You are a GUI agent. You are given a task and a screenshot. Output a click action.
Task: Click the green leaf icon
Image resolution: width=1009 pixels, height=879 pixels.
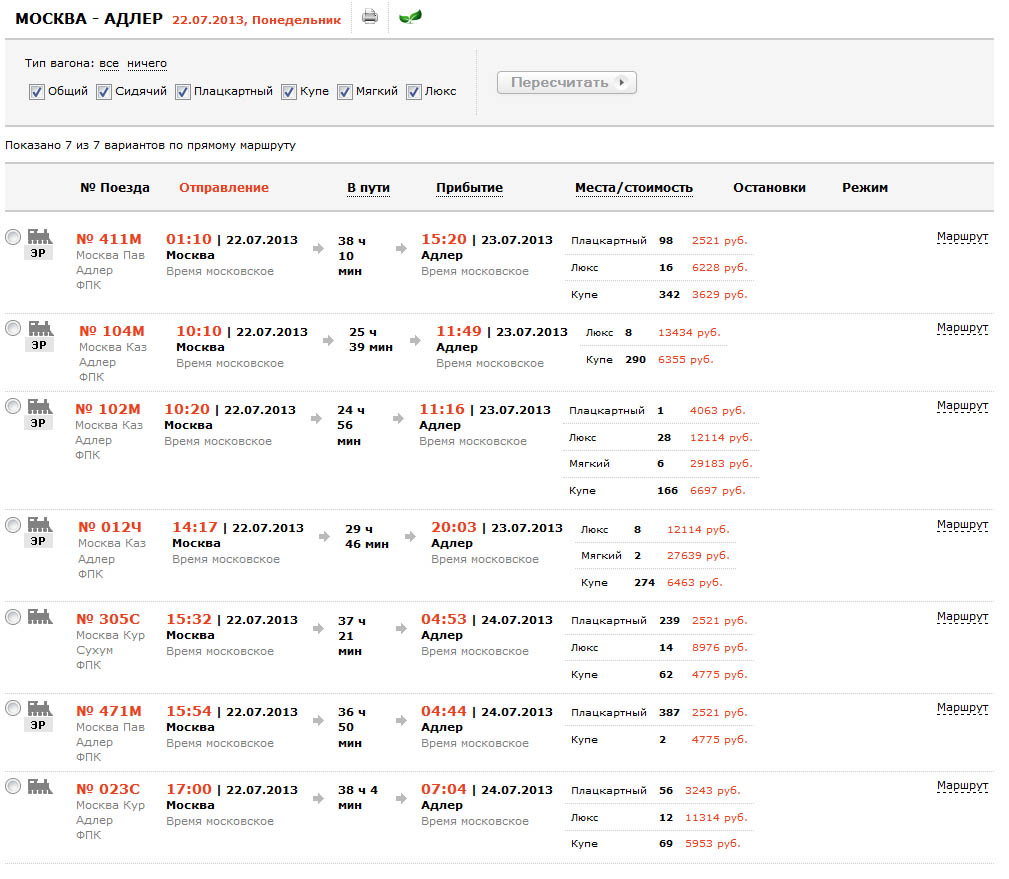pos(410,17)
